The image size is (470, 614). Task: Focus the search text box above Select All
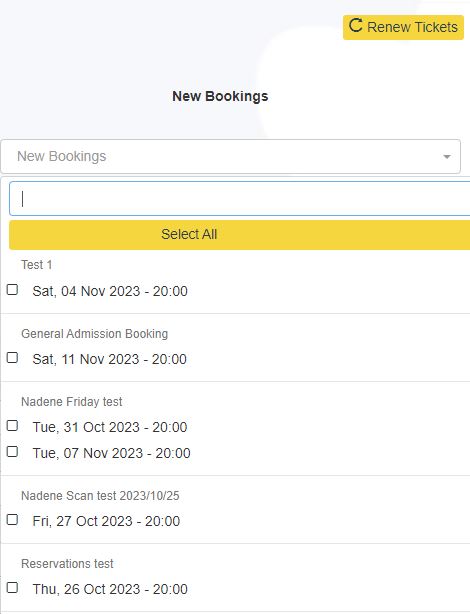coord(239,198)
